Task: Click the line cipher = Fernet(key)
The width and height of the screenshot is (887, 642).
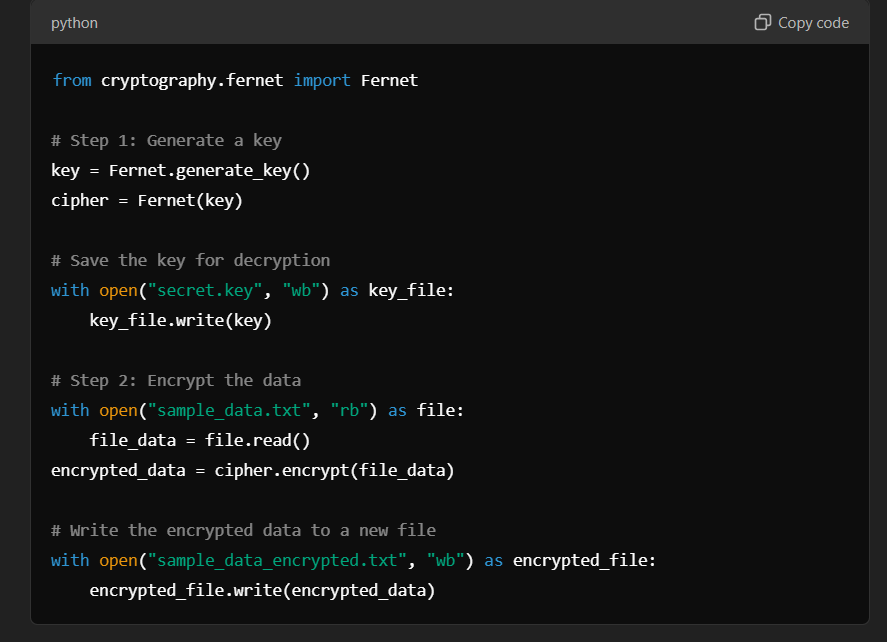Action: click(147, 200)
